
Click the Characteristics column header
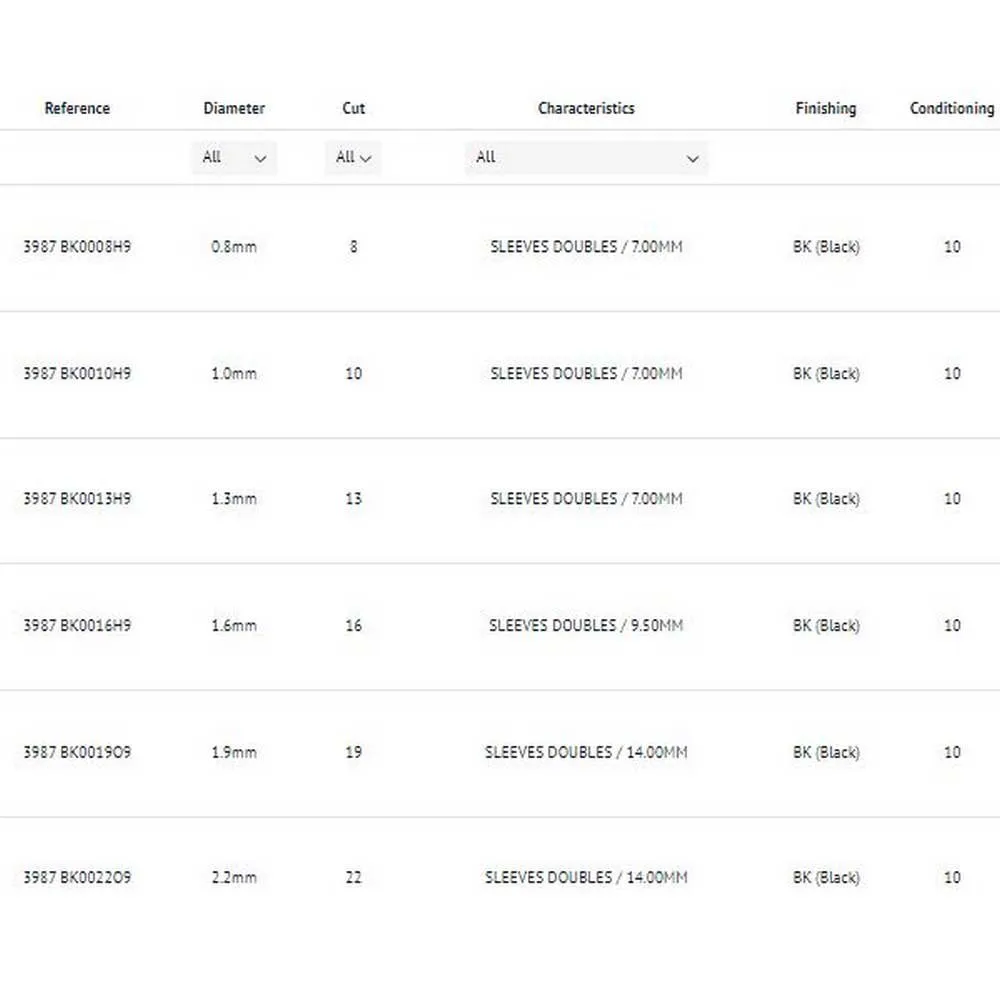586,108
